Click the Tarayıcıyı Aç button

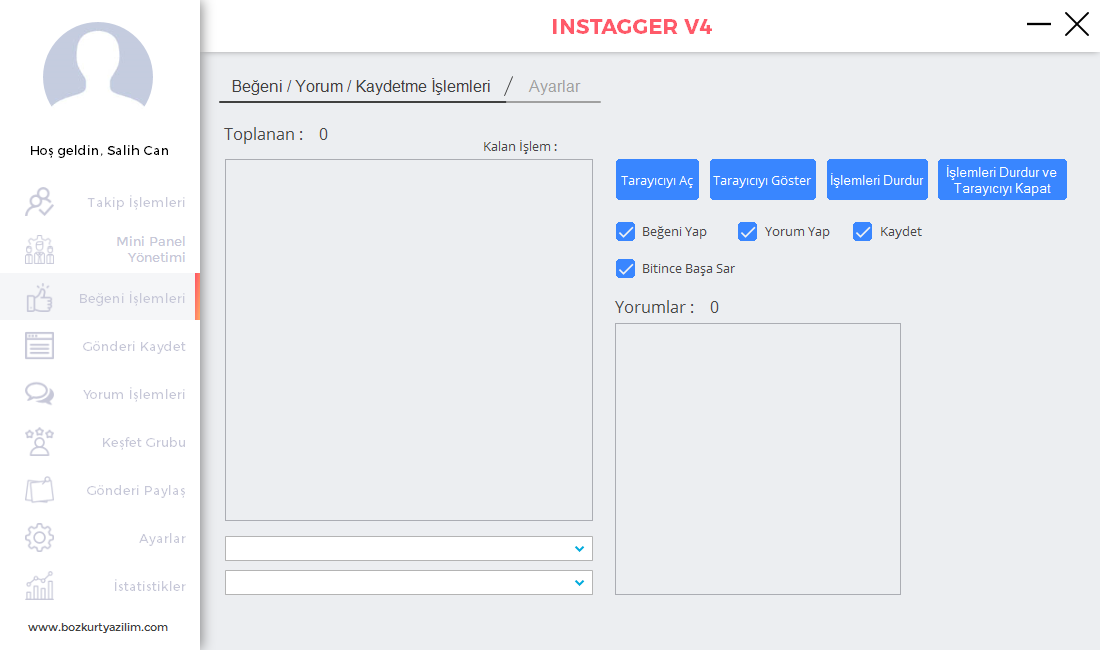657,180
